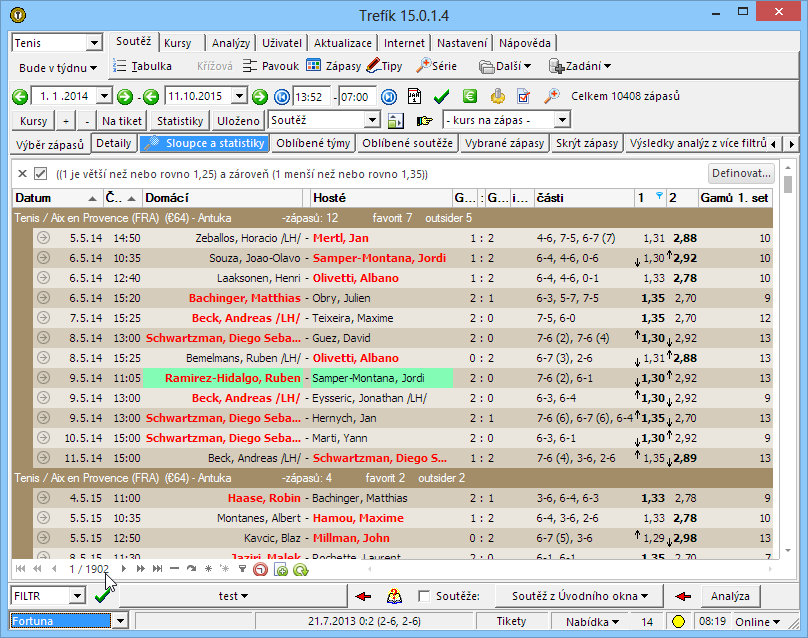Screen dimensions: 808x638
Task: Click the Tipy pencil icon
Action: coord(373,67)
